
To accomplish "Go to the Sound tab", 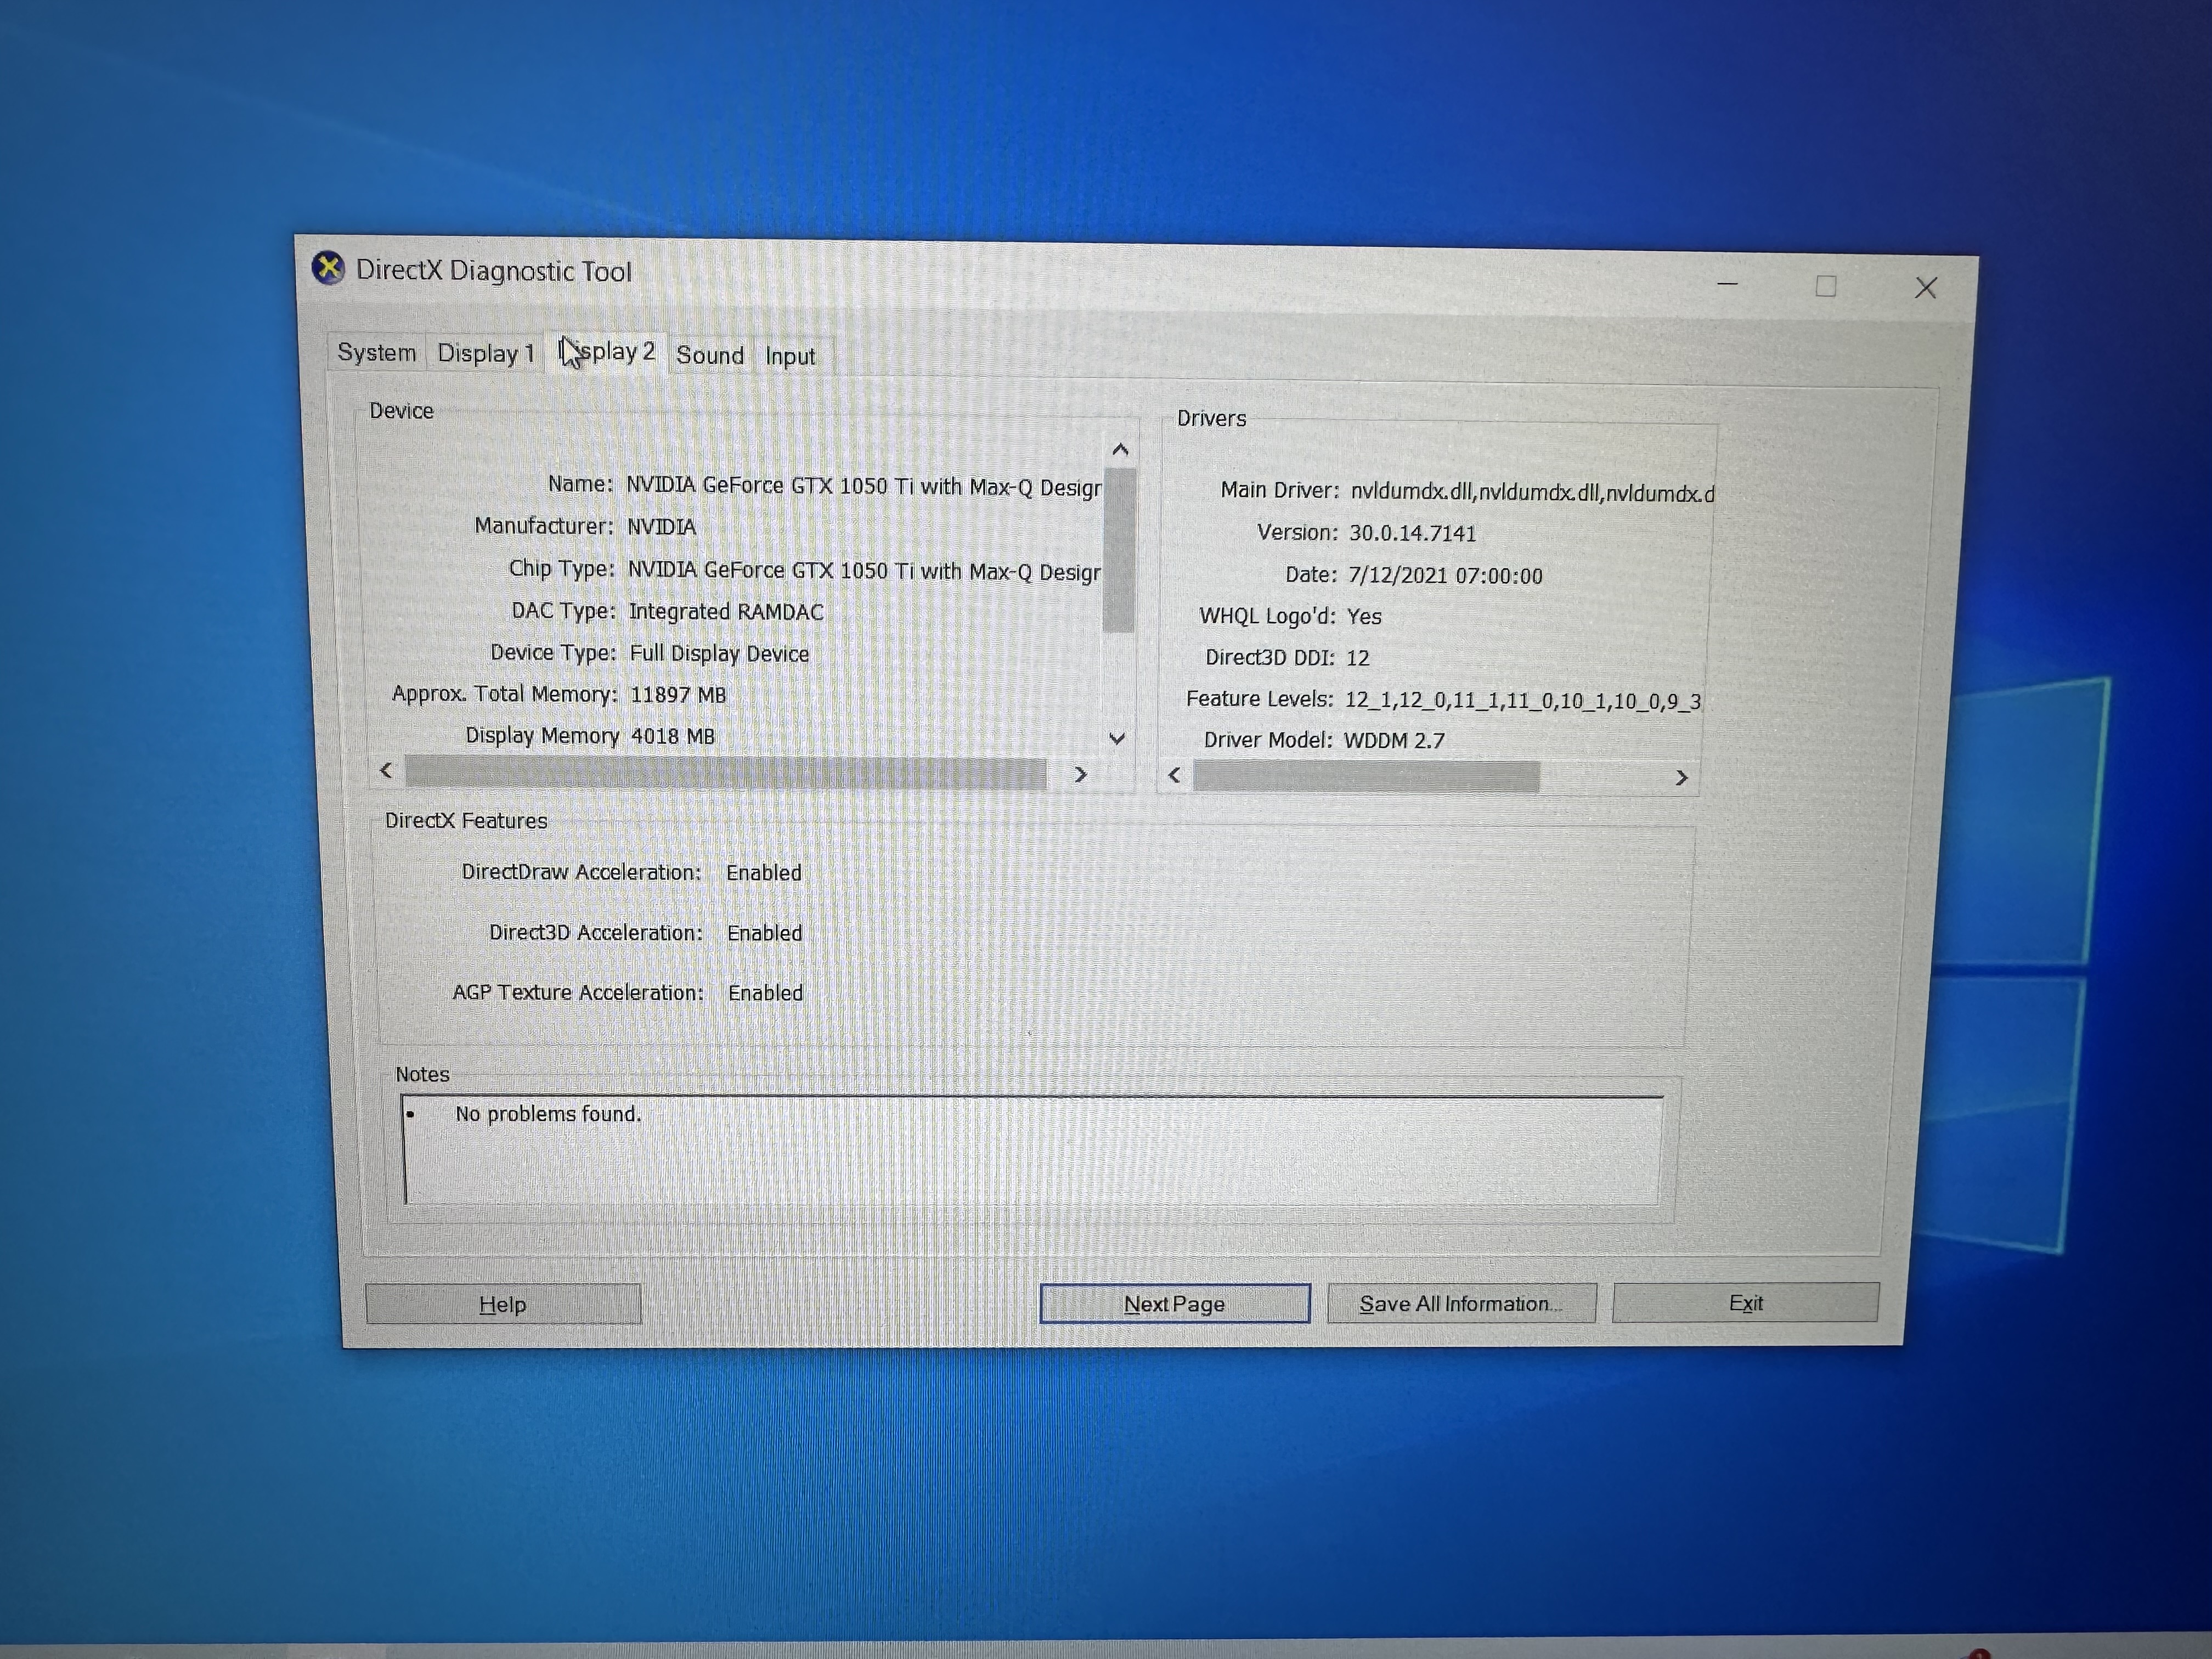I will (710, 356).
